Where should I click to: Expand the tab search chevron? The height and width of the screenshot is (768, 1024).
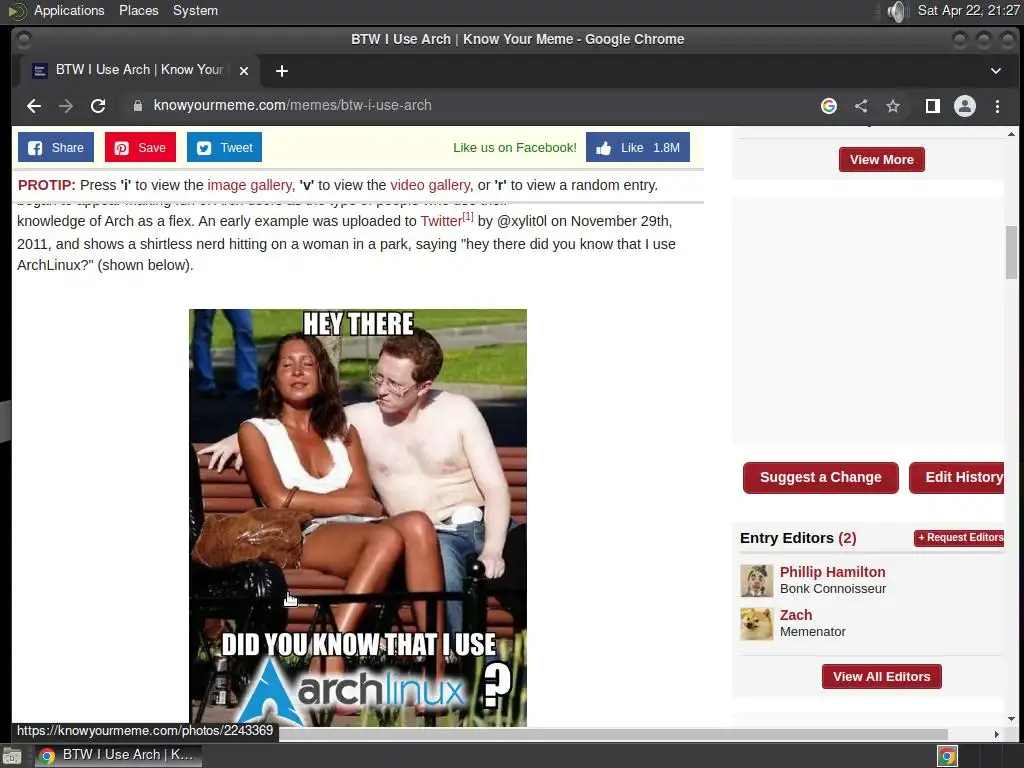[x=996, y=71]
